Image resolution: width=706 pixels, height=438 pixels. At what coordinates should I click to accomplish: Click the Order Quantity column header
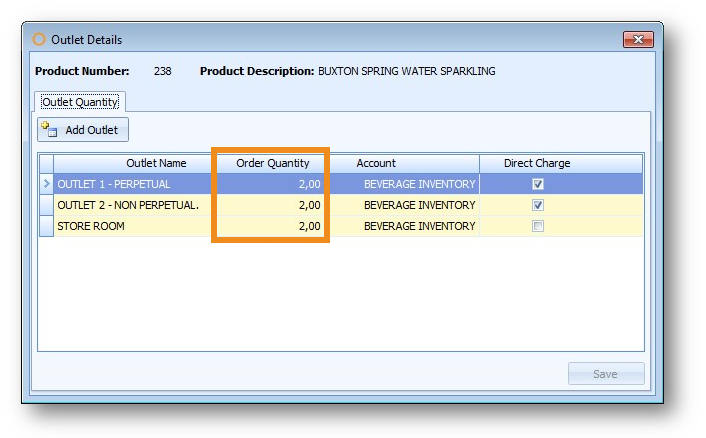coord(272,163)
